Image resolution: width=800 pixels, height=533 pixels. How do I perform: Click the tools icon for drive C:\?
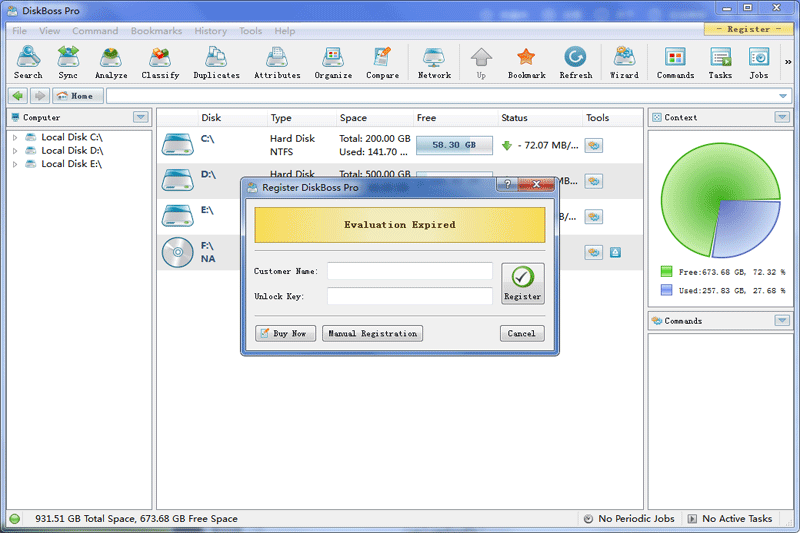(x=594, y=145)
